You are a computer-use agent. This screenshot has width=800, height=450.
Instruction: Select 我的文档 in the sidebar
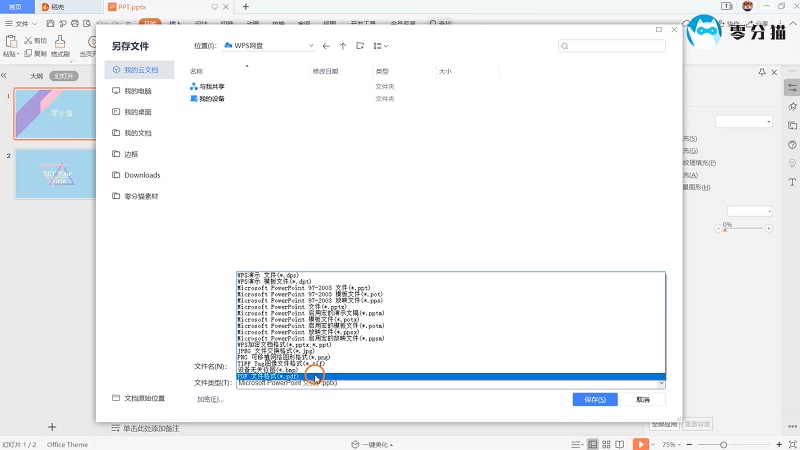[x=139, y=133]
